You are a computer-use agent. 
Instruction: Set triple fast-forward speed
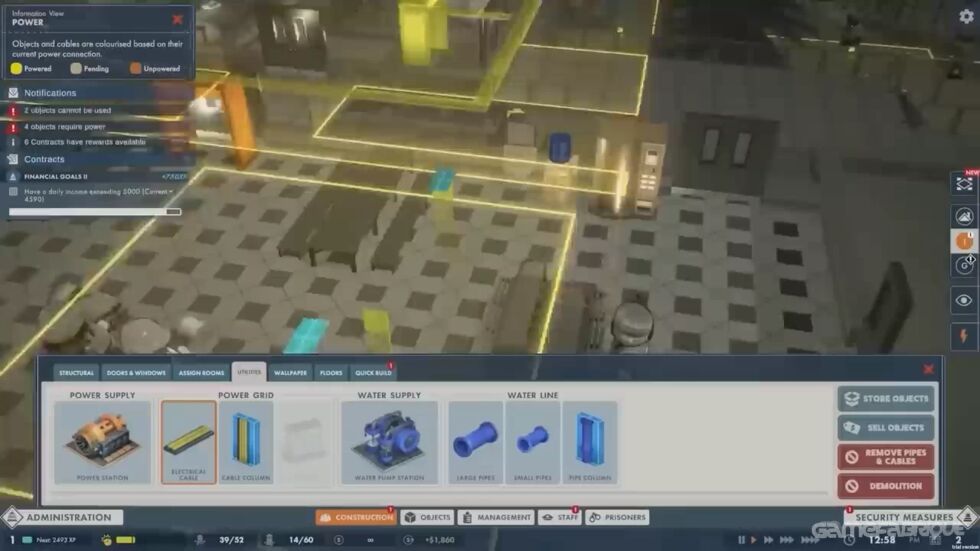click(787, 540)
